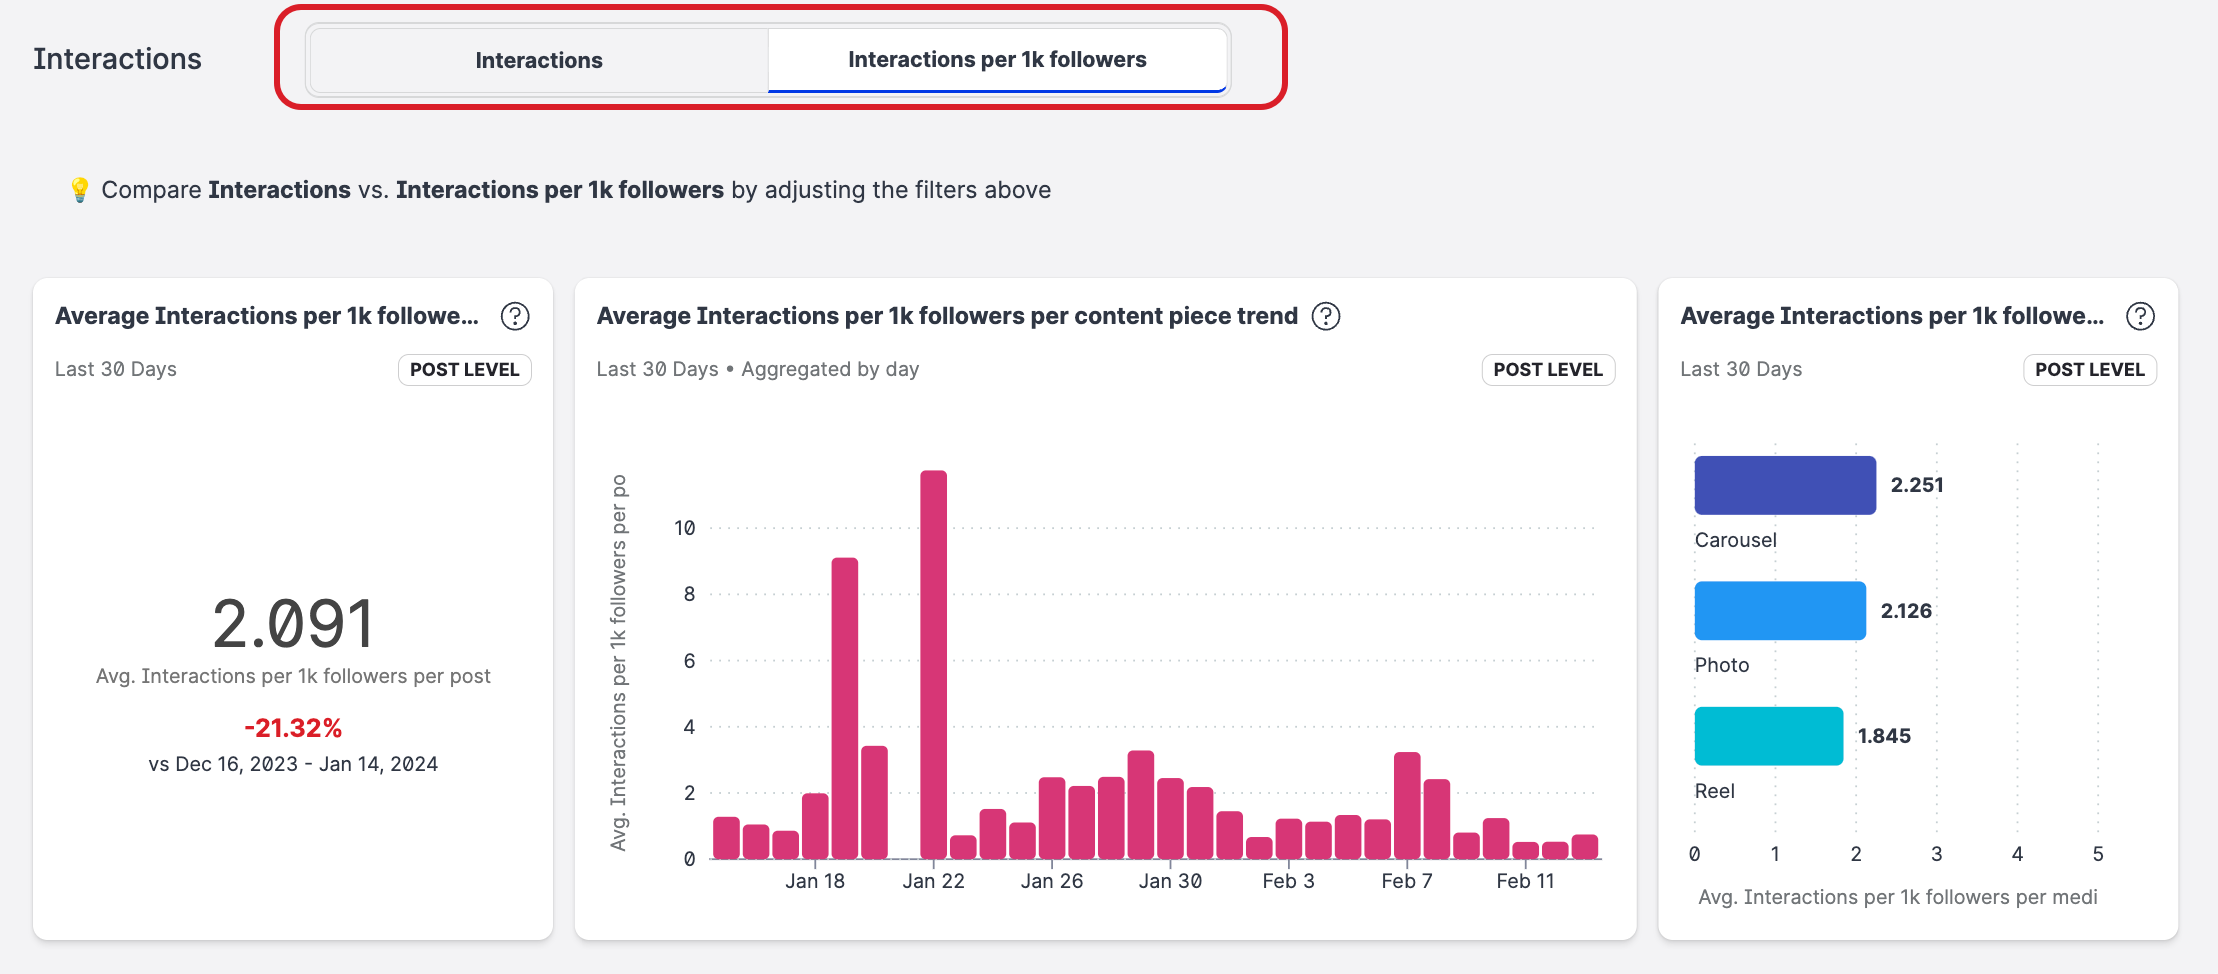Click the tallest bar at Jan 22
The height and width of the screenshot is (974, 2218).
click(x=933, y=665)
